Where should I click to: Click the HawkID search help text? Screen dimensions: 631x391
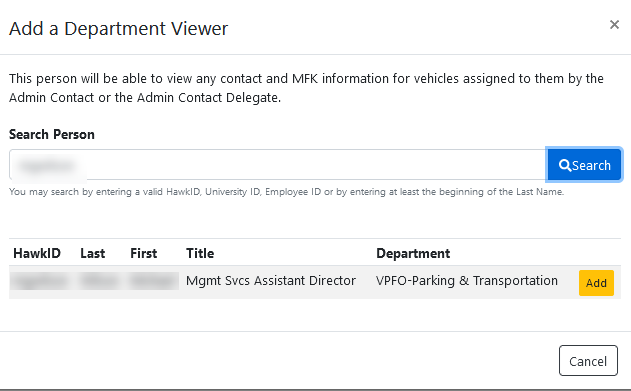(x=287, y=192)
